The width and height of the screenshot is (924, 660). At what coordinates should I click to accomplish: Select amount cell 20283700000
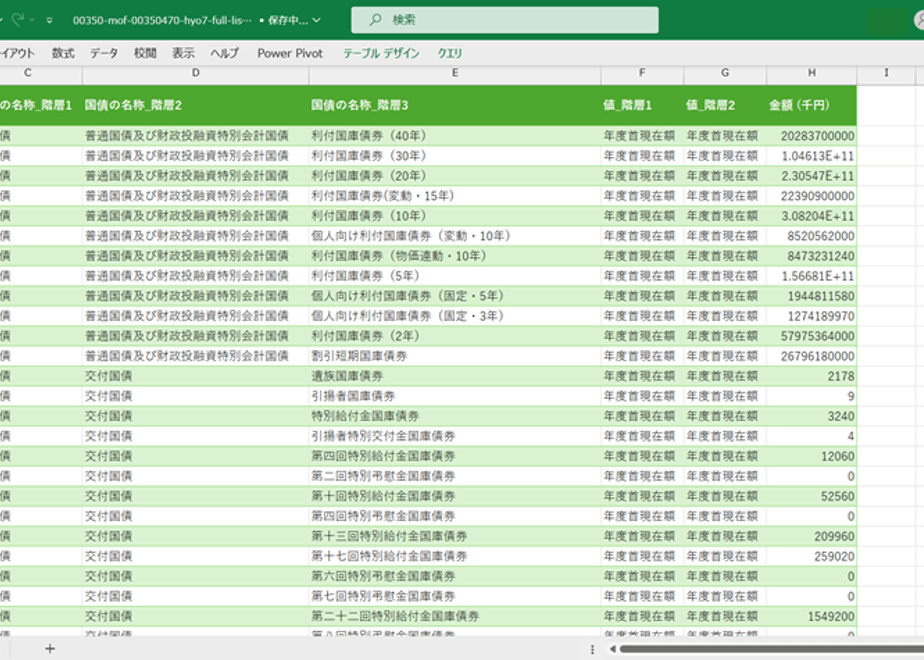click(811, 136)
